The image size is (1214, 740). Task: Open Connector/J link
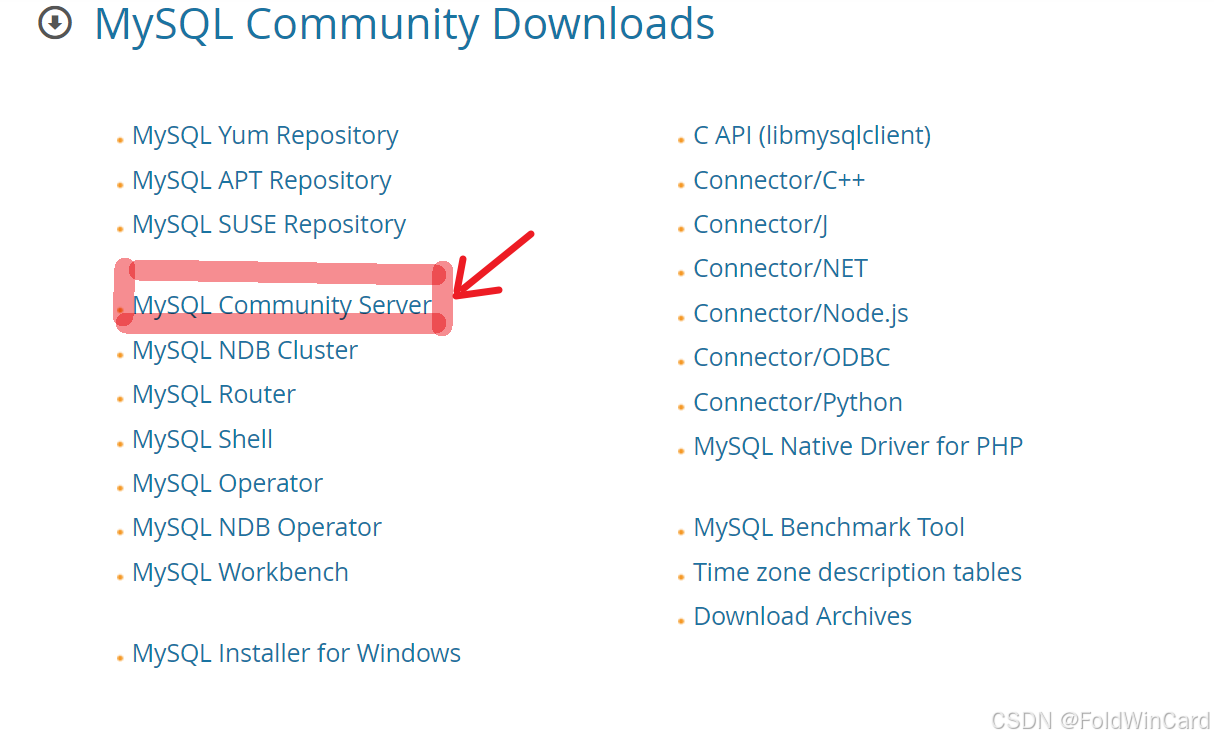click(761, 225)
